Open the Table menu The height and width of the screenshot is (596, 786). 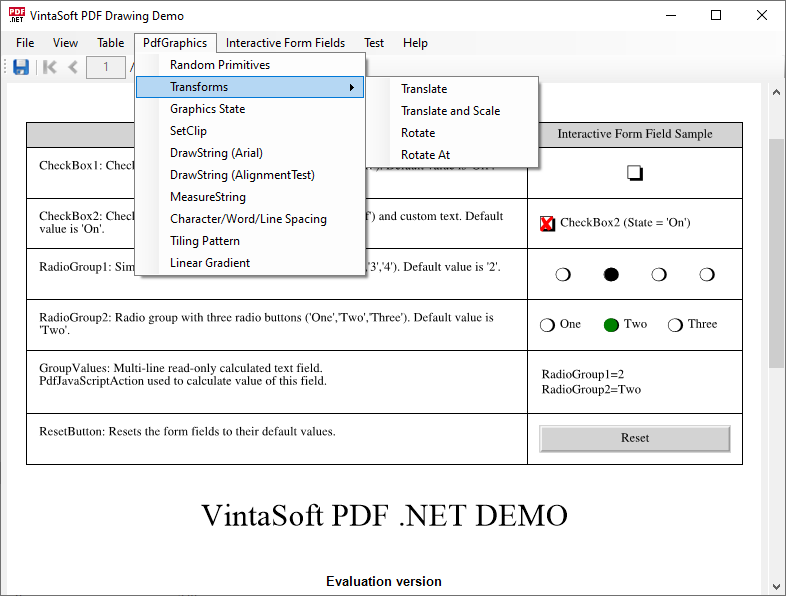tap(110, 43)
